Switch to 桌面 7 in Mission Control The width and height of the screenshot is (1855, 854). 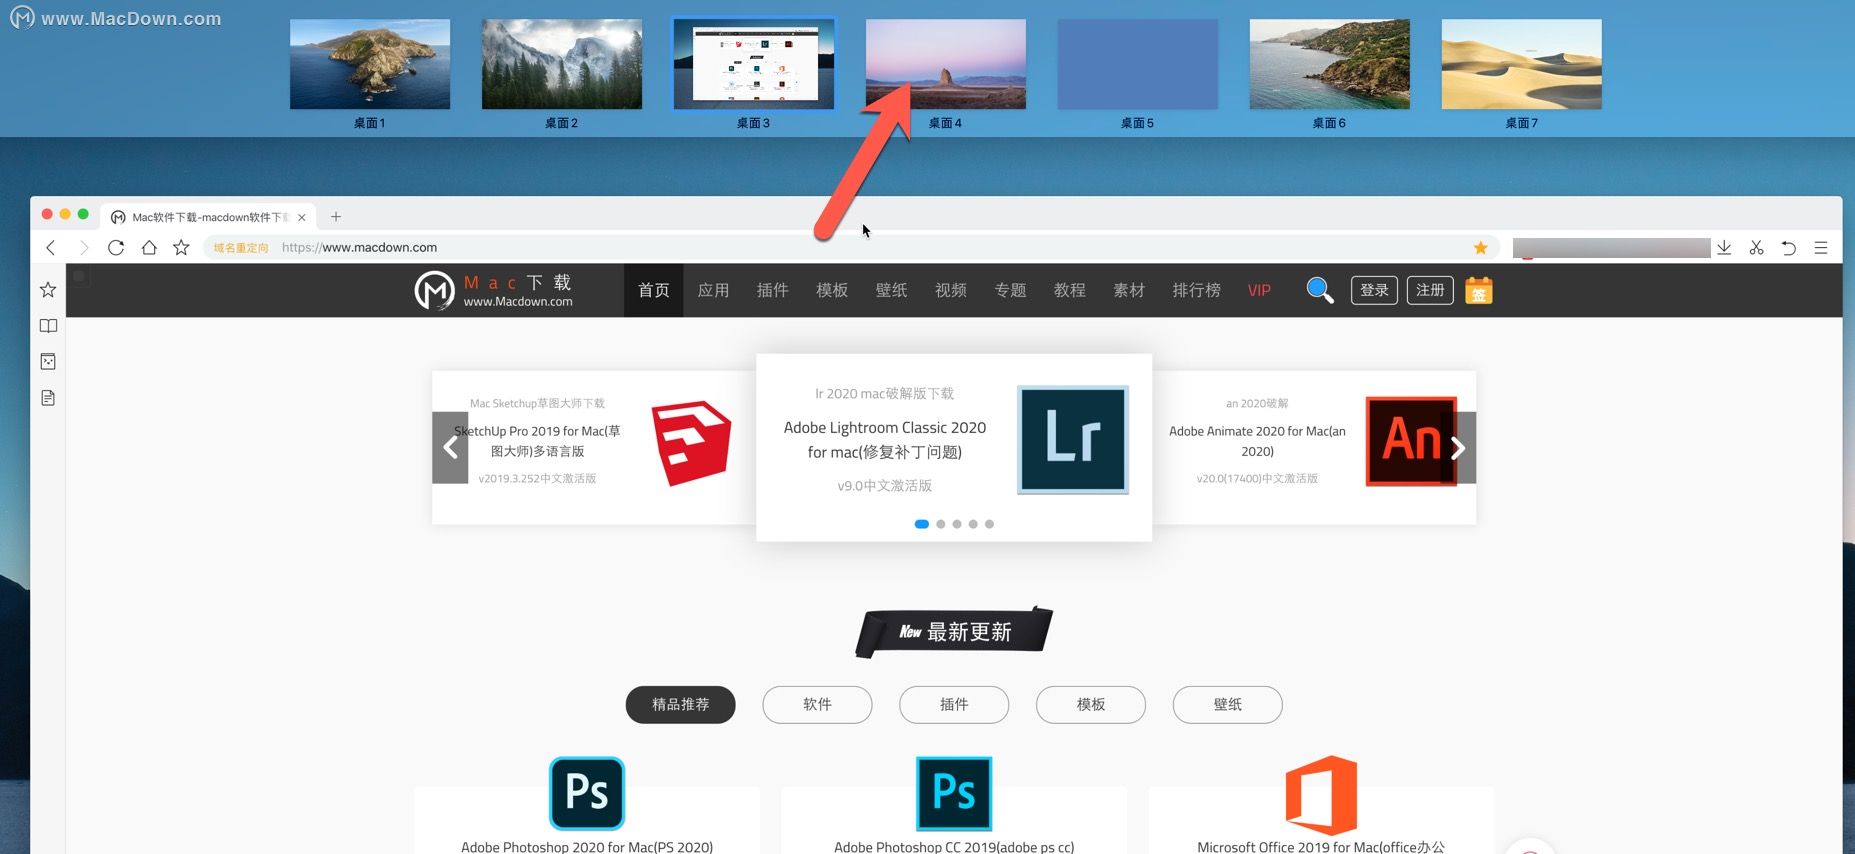(x=1522, y=64)
